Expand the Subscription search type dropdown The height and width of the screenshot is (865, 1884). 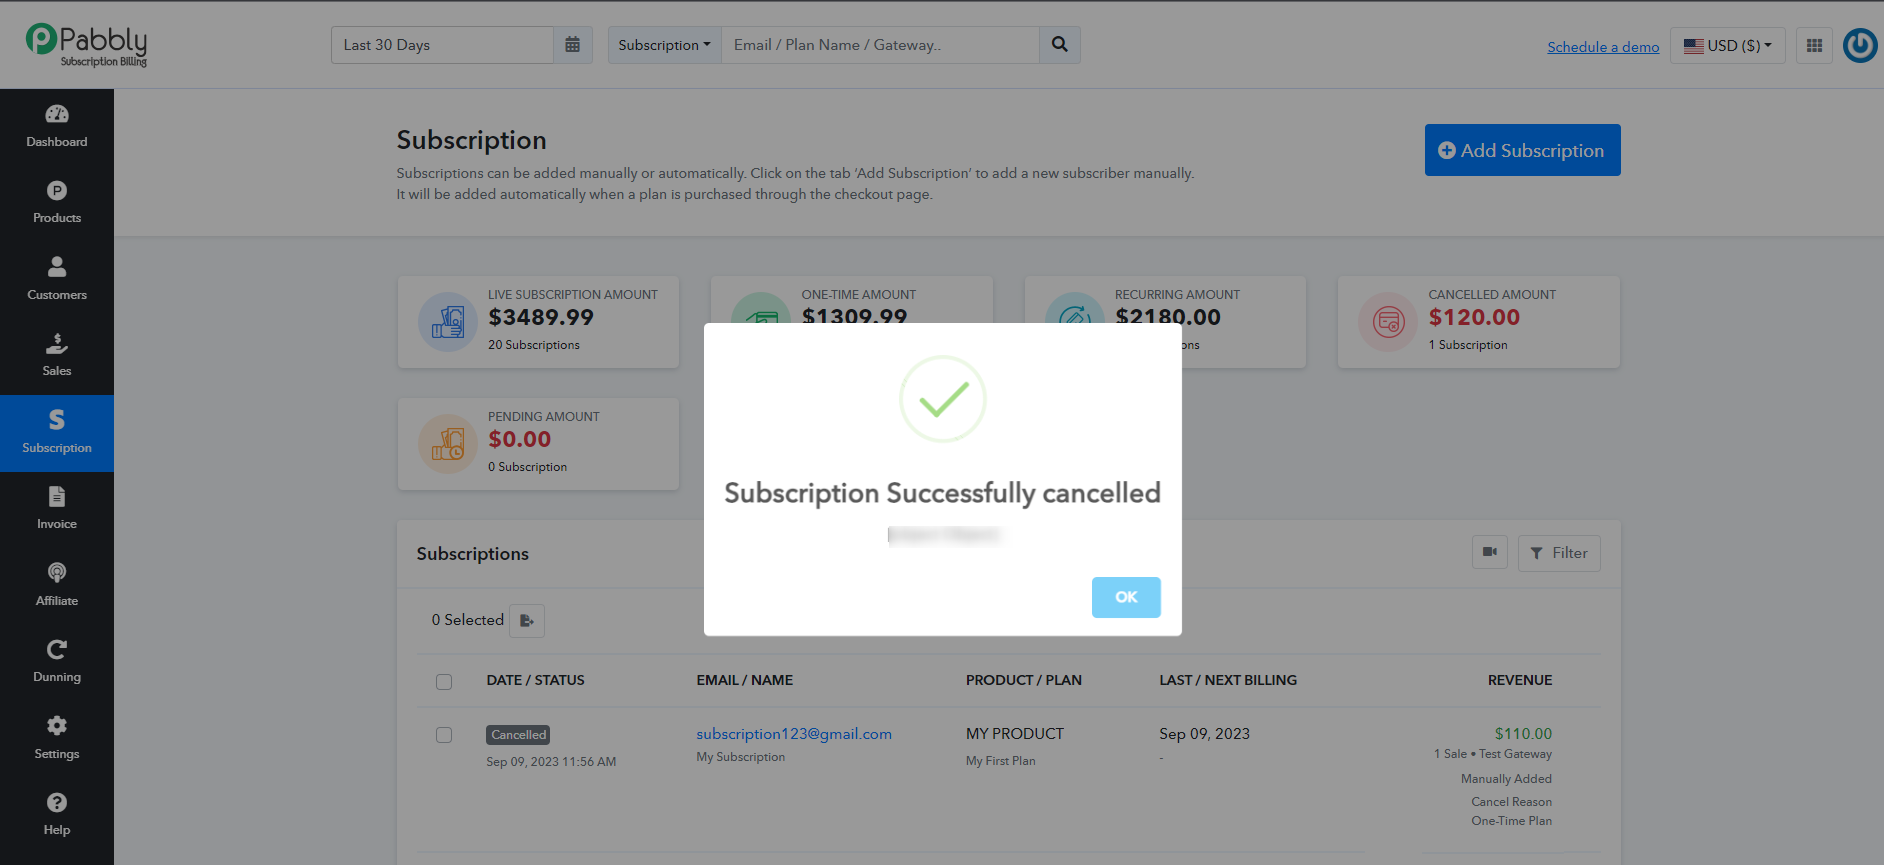click(665, 45)
